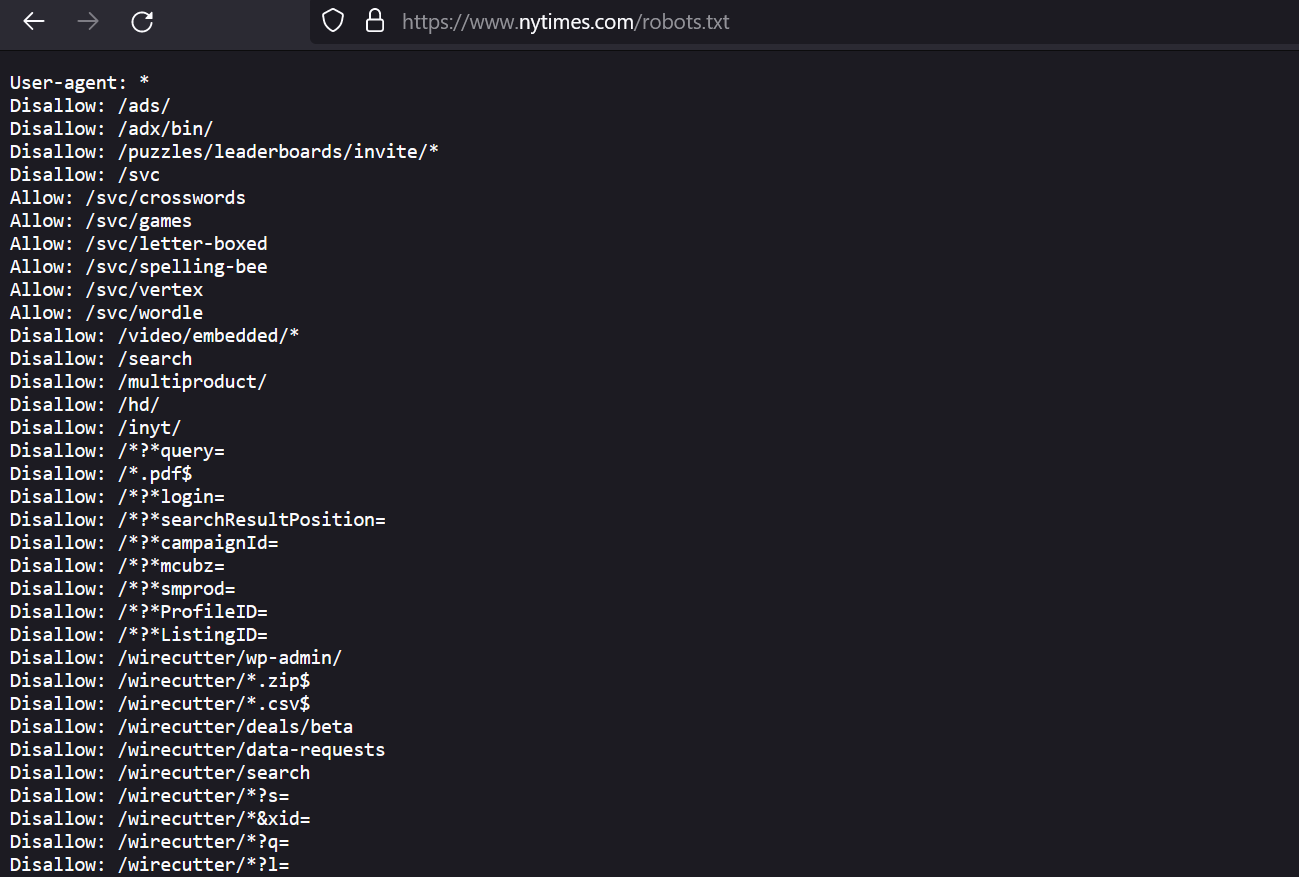Reload the robots.txt page
Screen dimensions: 1299x877
(x=142, y=21)
